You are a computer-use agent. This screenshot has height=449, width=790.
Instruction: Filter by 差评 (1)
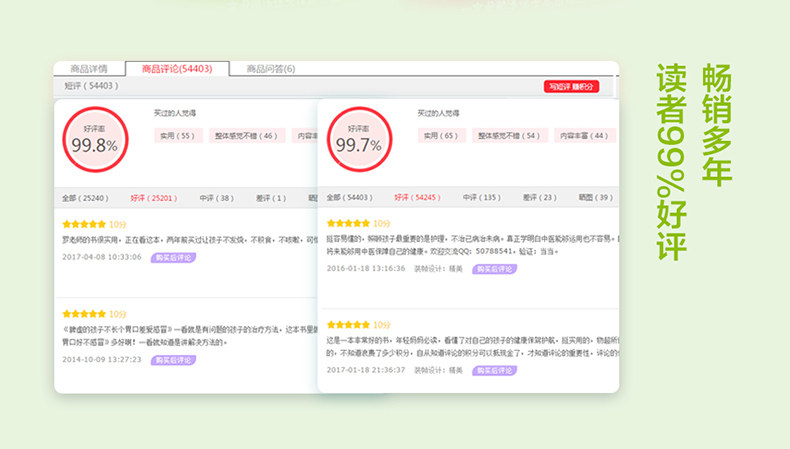(271, 198)
